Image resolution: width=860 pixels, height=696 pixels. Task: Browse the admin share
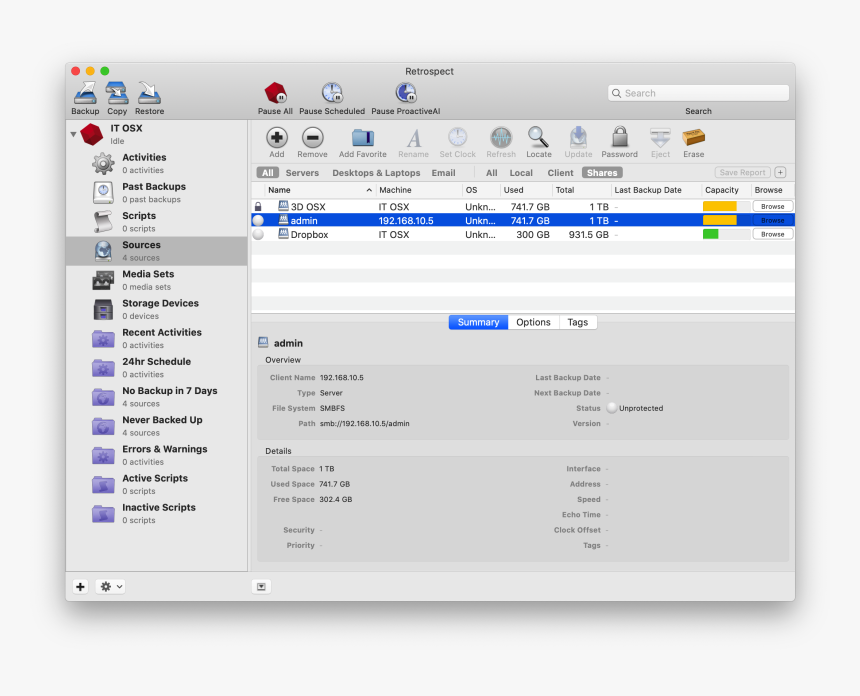click(x=772, y=220)
